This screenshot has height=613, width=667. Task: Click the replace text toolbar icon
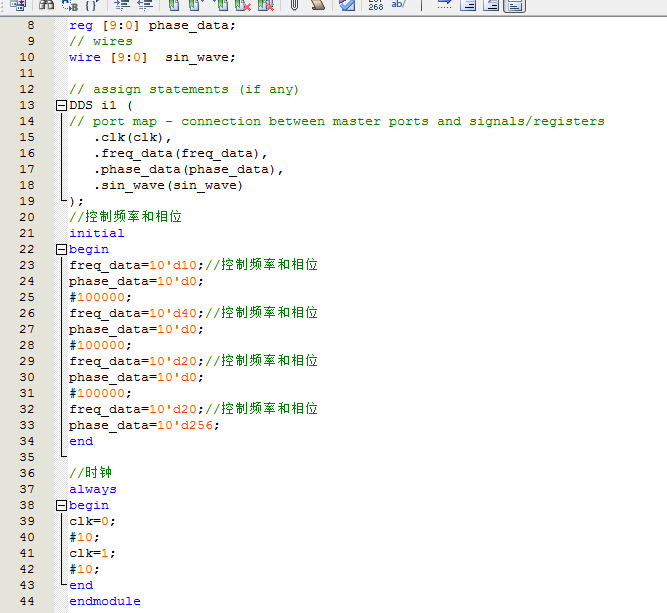pos(68,4)
